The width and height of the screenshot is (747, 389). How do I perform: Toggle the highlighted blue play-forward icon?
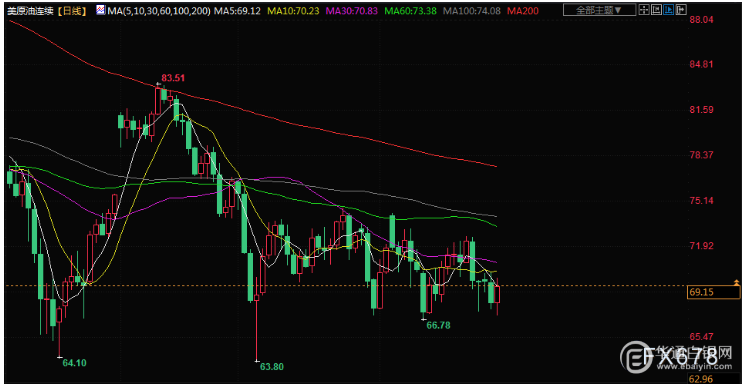tap(668, 10)
